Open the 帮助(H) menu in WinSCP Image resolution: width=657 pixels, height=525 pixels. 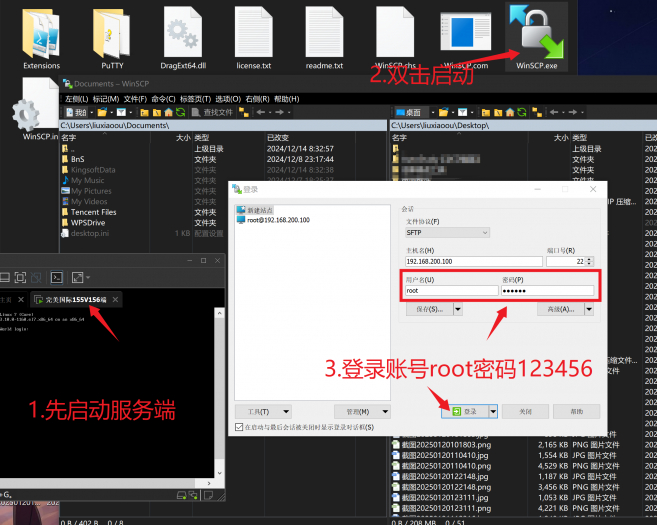tap(286, 99)
